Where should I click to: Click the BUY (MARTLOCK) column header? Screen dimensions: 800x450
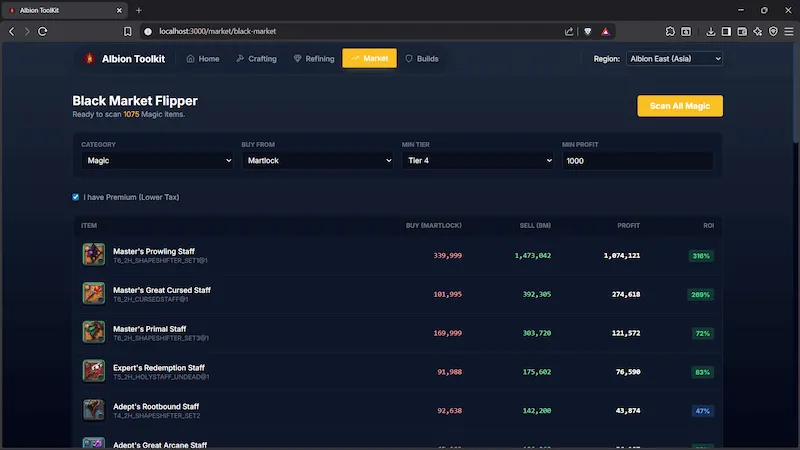pos(434,226)
